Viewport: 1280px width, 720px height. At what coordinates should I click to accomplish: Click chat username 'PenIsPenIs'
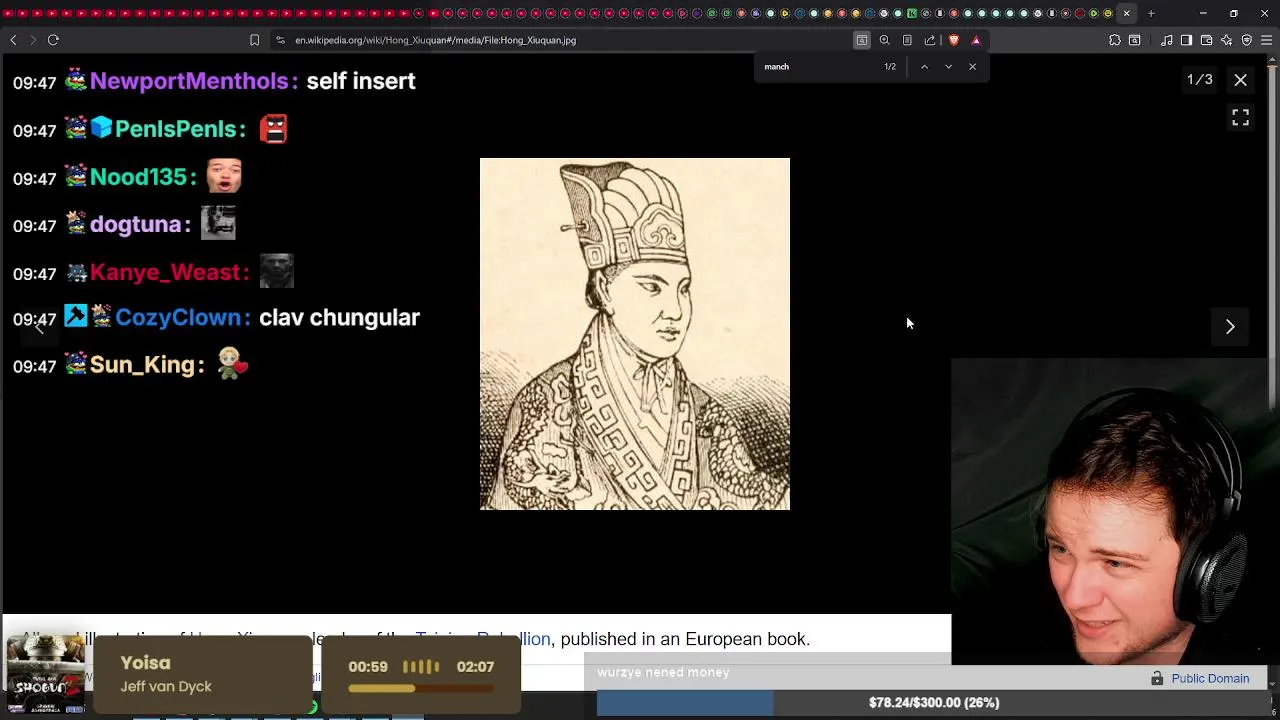tap(176, 129)
